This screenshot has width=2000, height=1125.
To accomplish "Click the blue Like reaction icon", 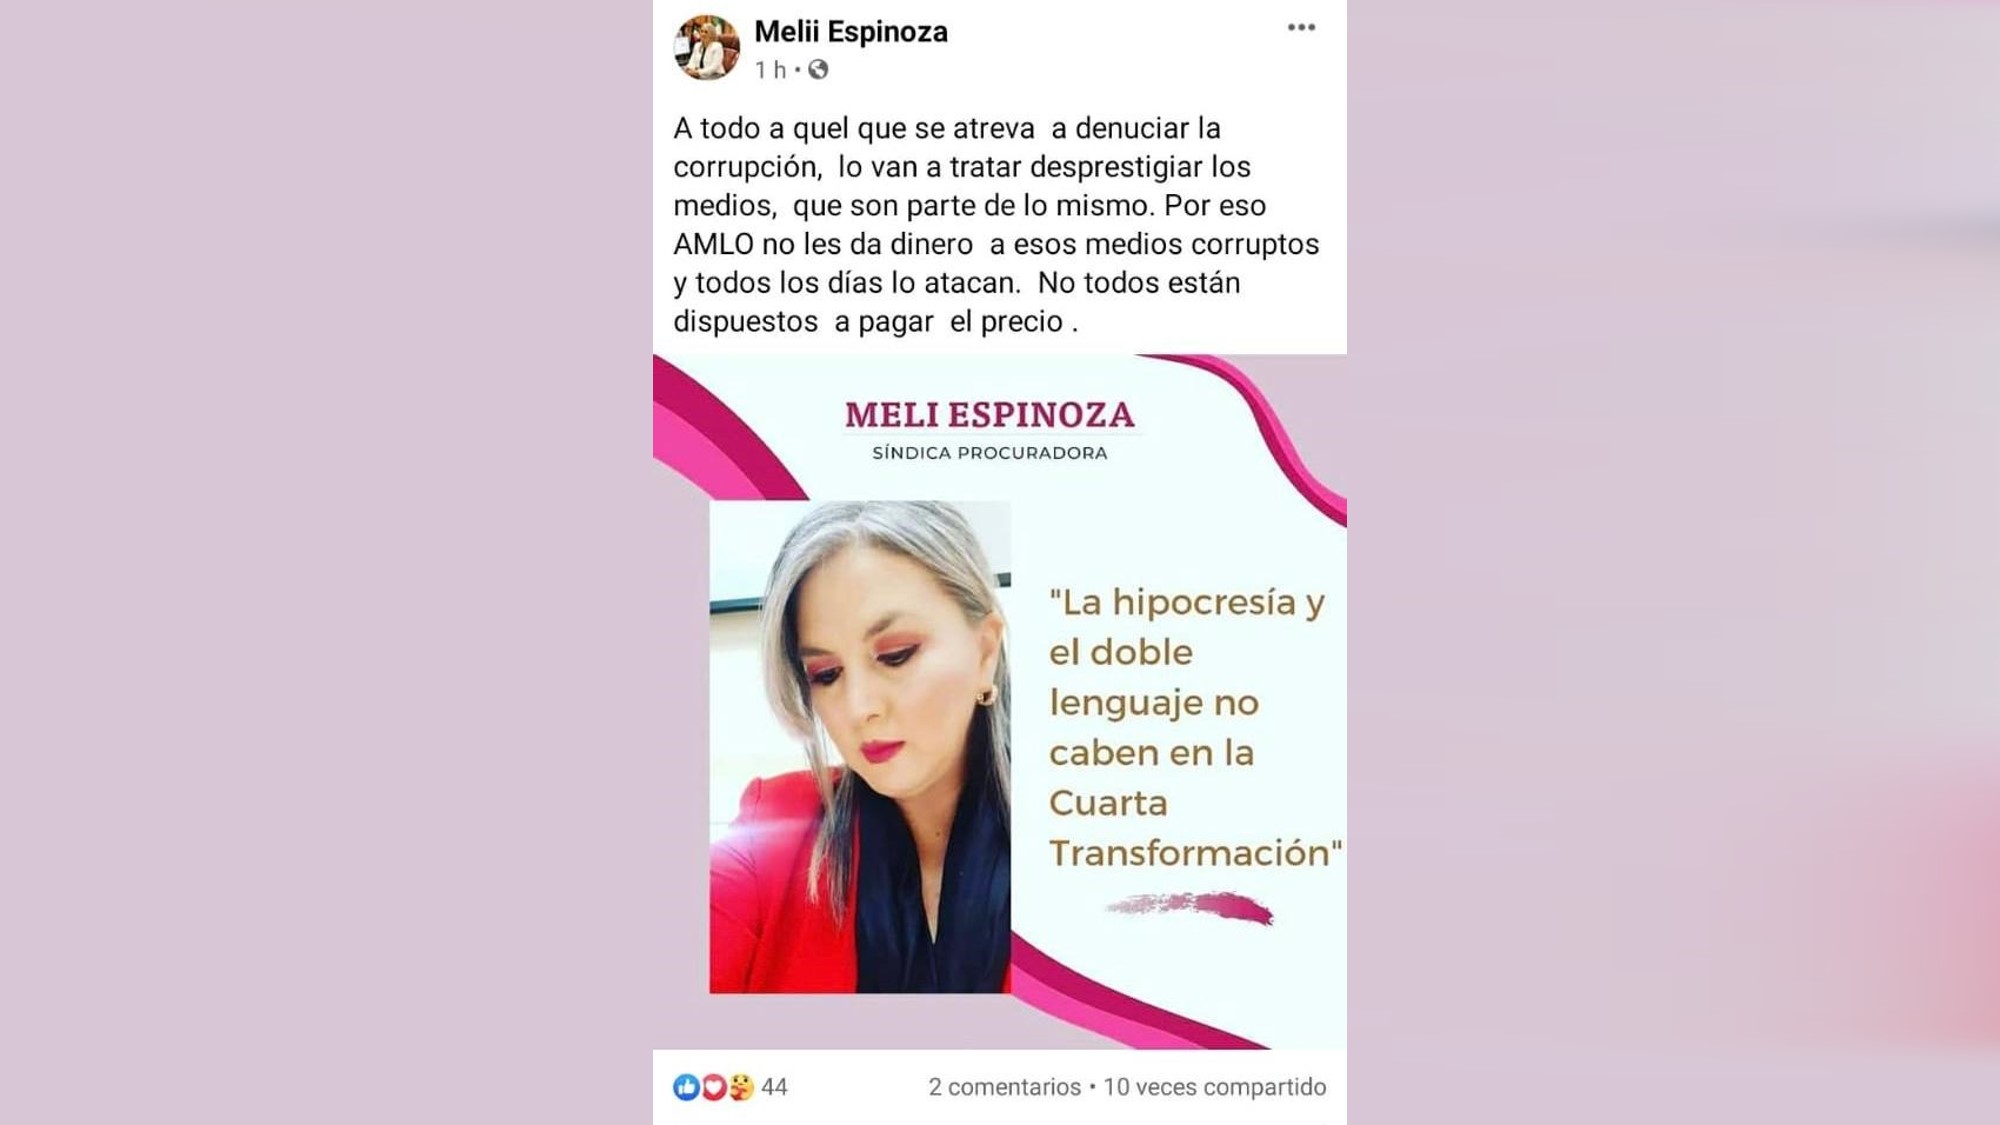I will coord(686,1087).
